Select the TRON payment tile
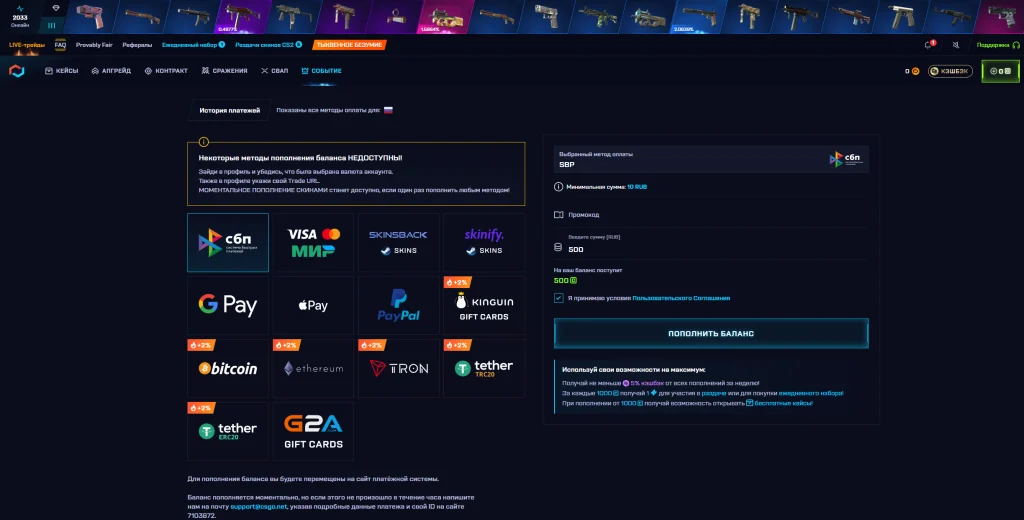This screenshot has width=1024, height=520. click(398, 368)
